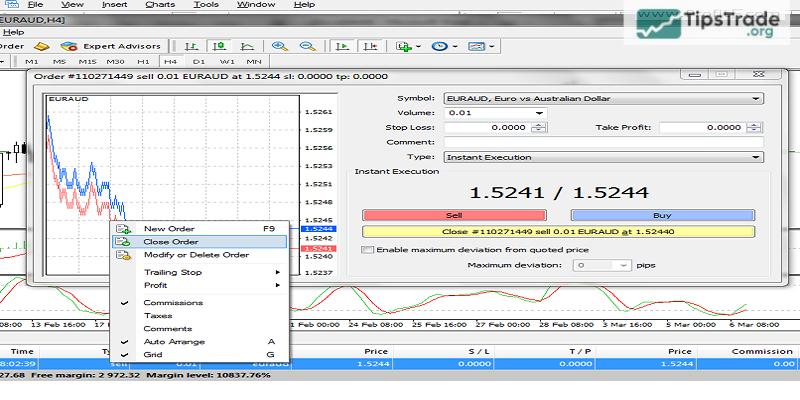
Task: Switch chart to candlestick mode
Action: [218, 46]
